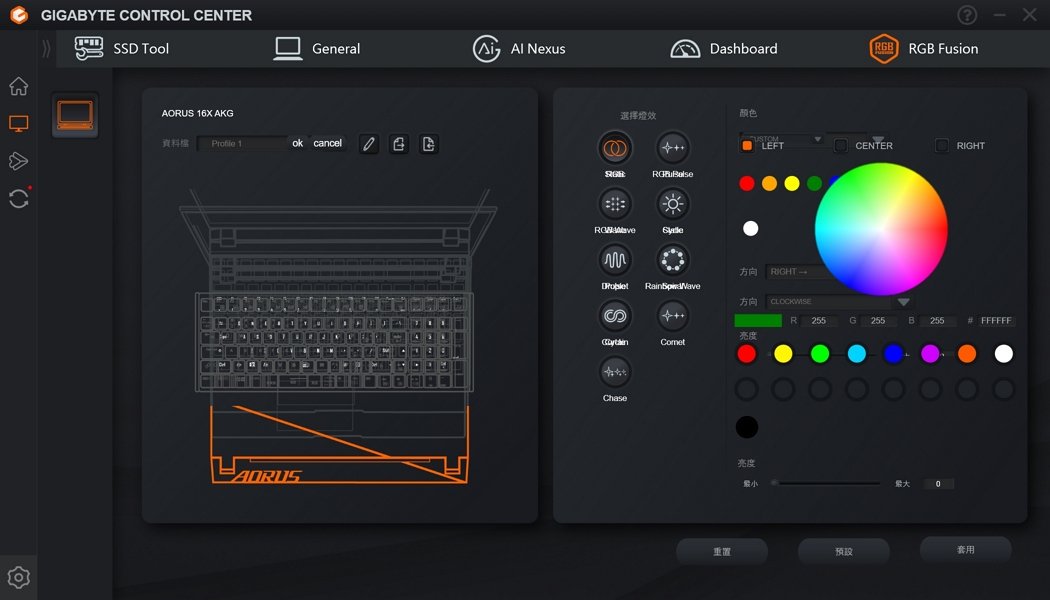
Task: Open the CLOCKWISE direction dropdown
Action: pyautogui.click(x=840, y=301)
